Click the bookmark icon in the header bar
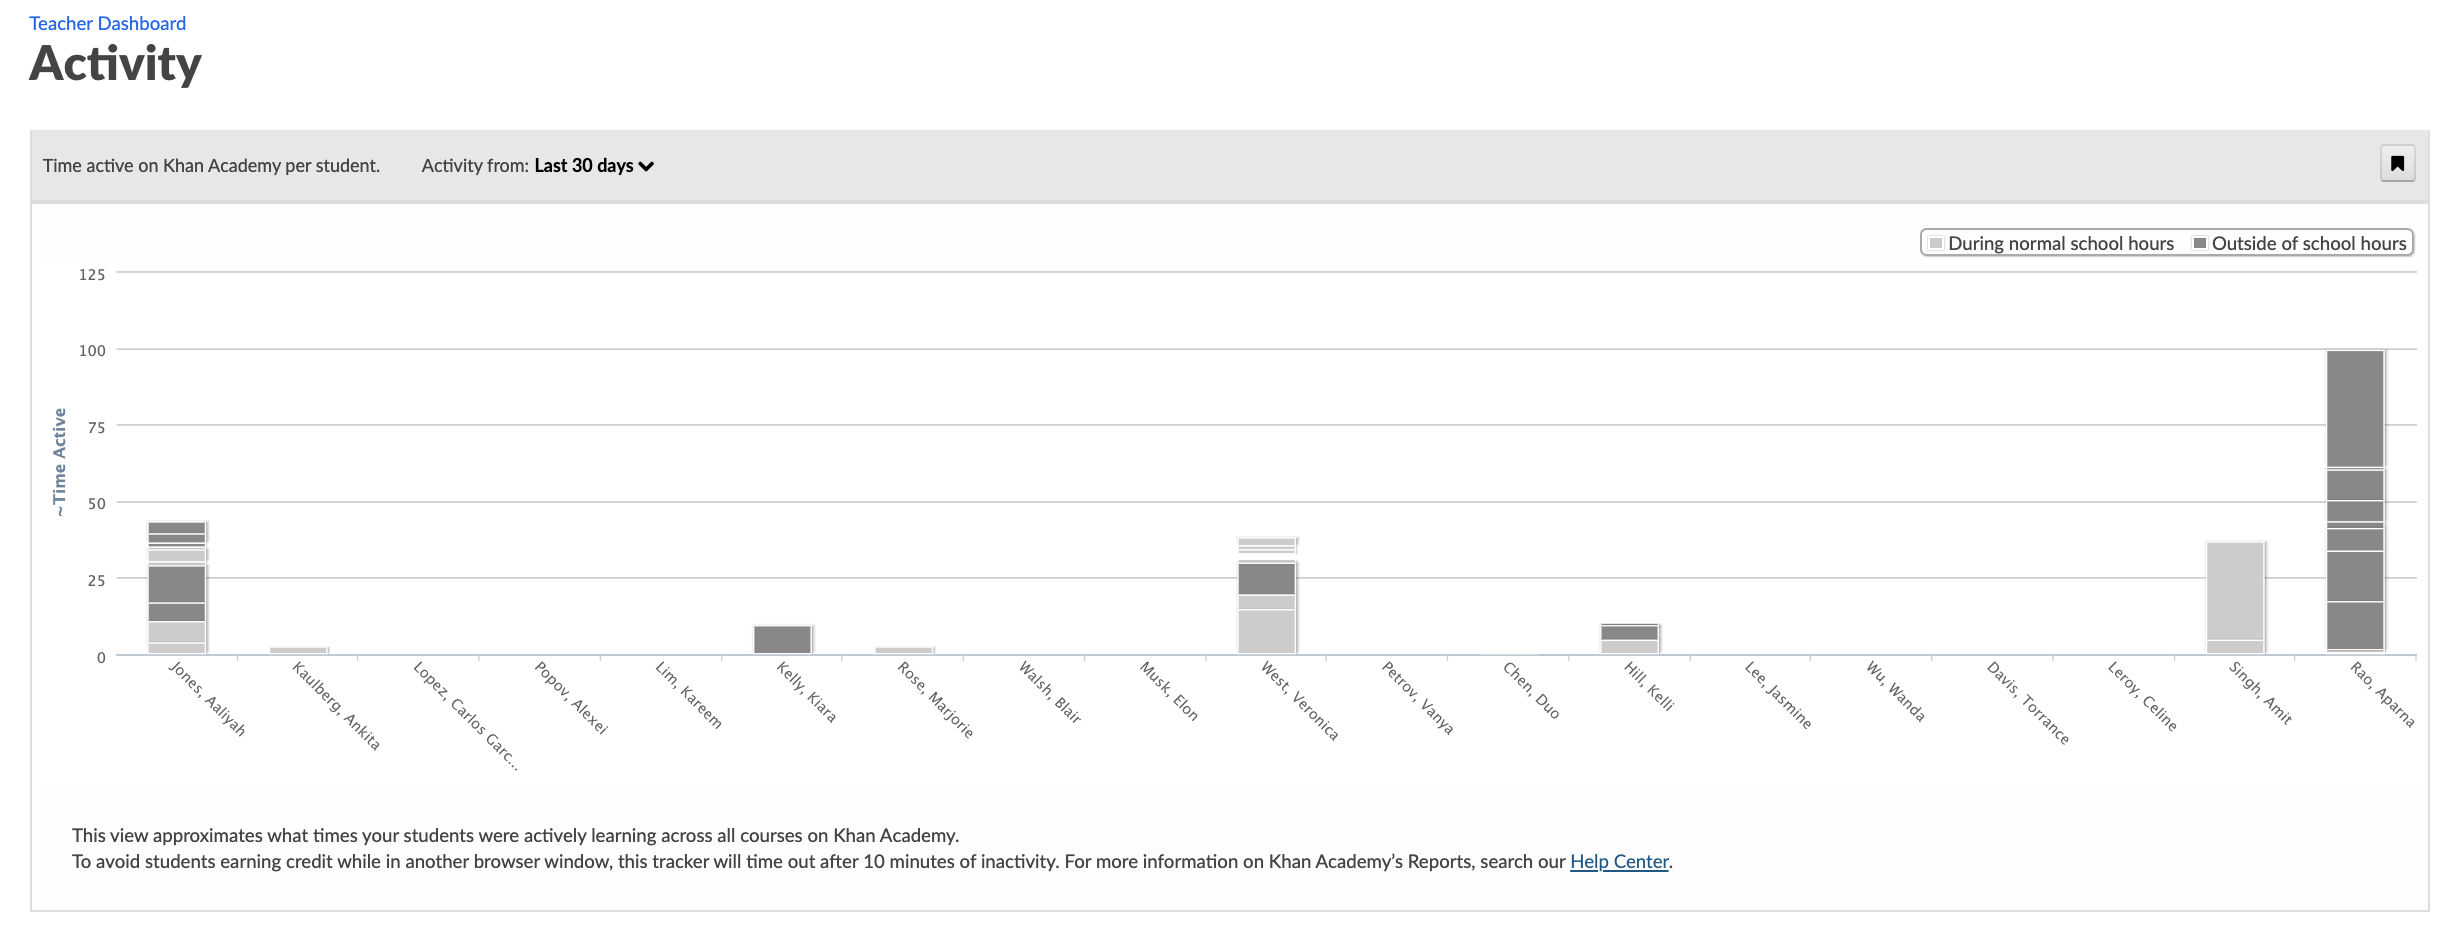This screenshot has width=2458, height=944. click(x=2396, y=164)
